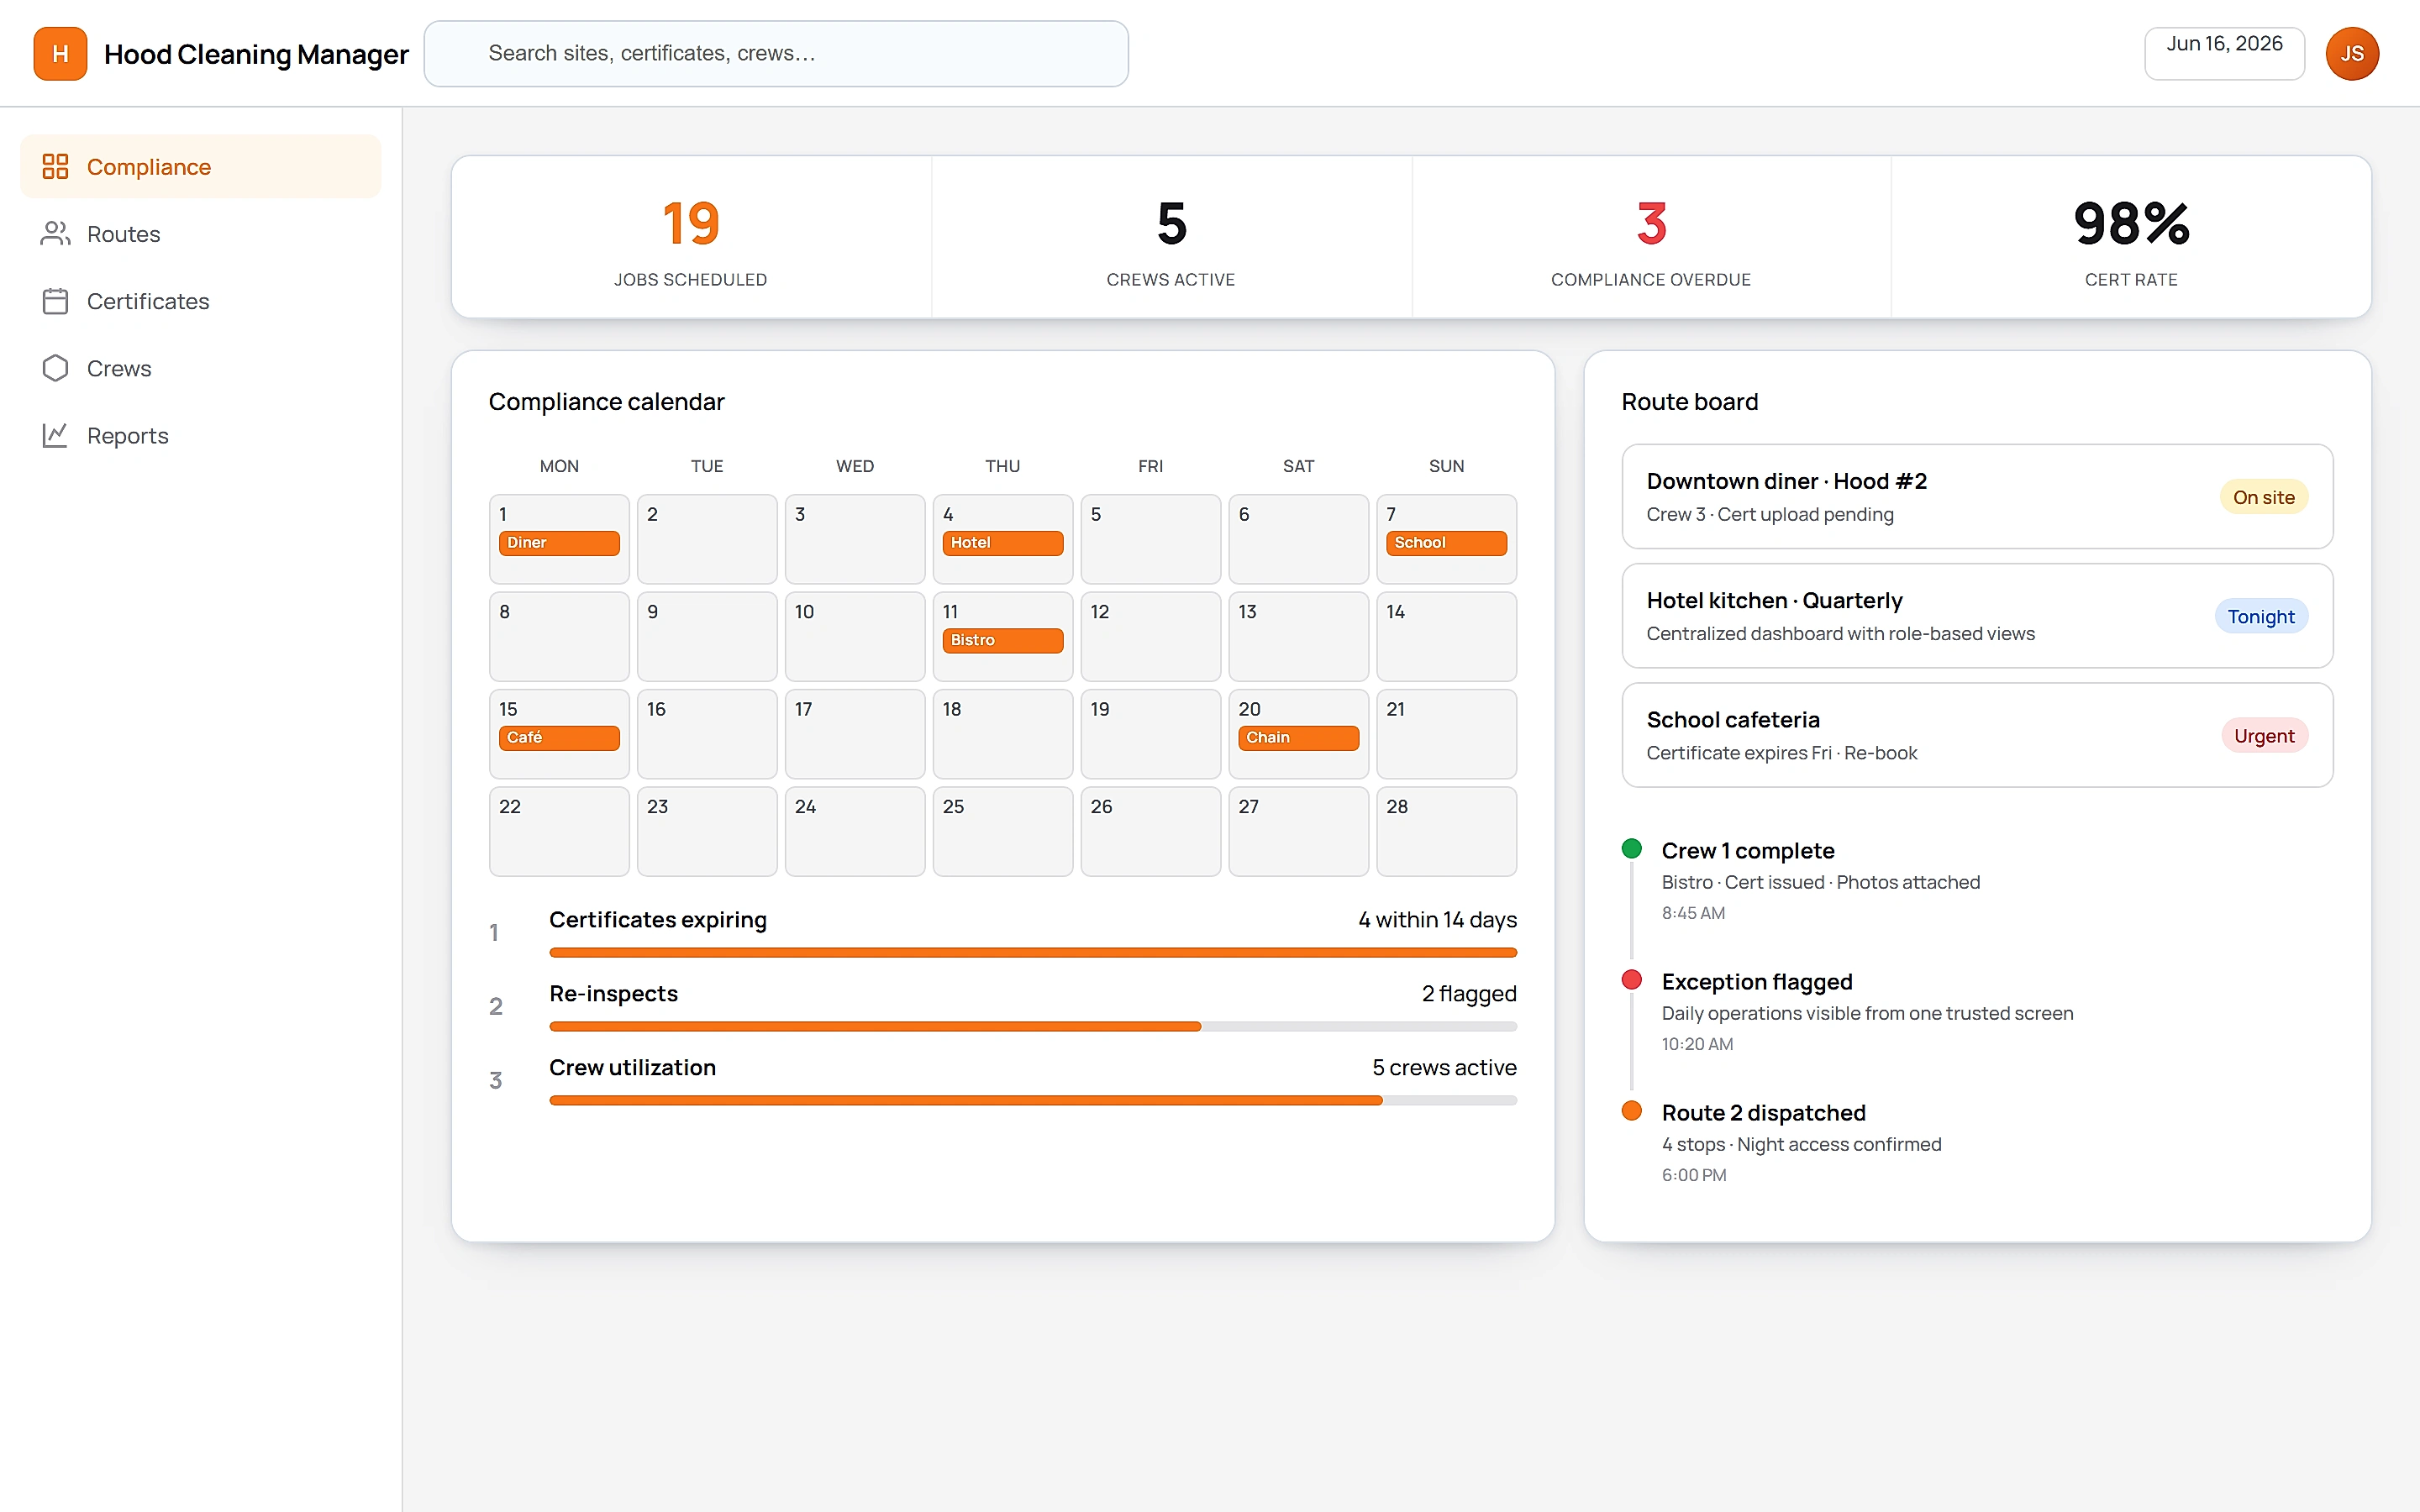Click the '5 crews active' value
Viewport: 2420px width, 1512px height.
pos(1444,1068)
